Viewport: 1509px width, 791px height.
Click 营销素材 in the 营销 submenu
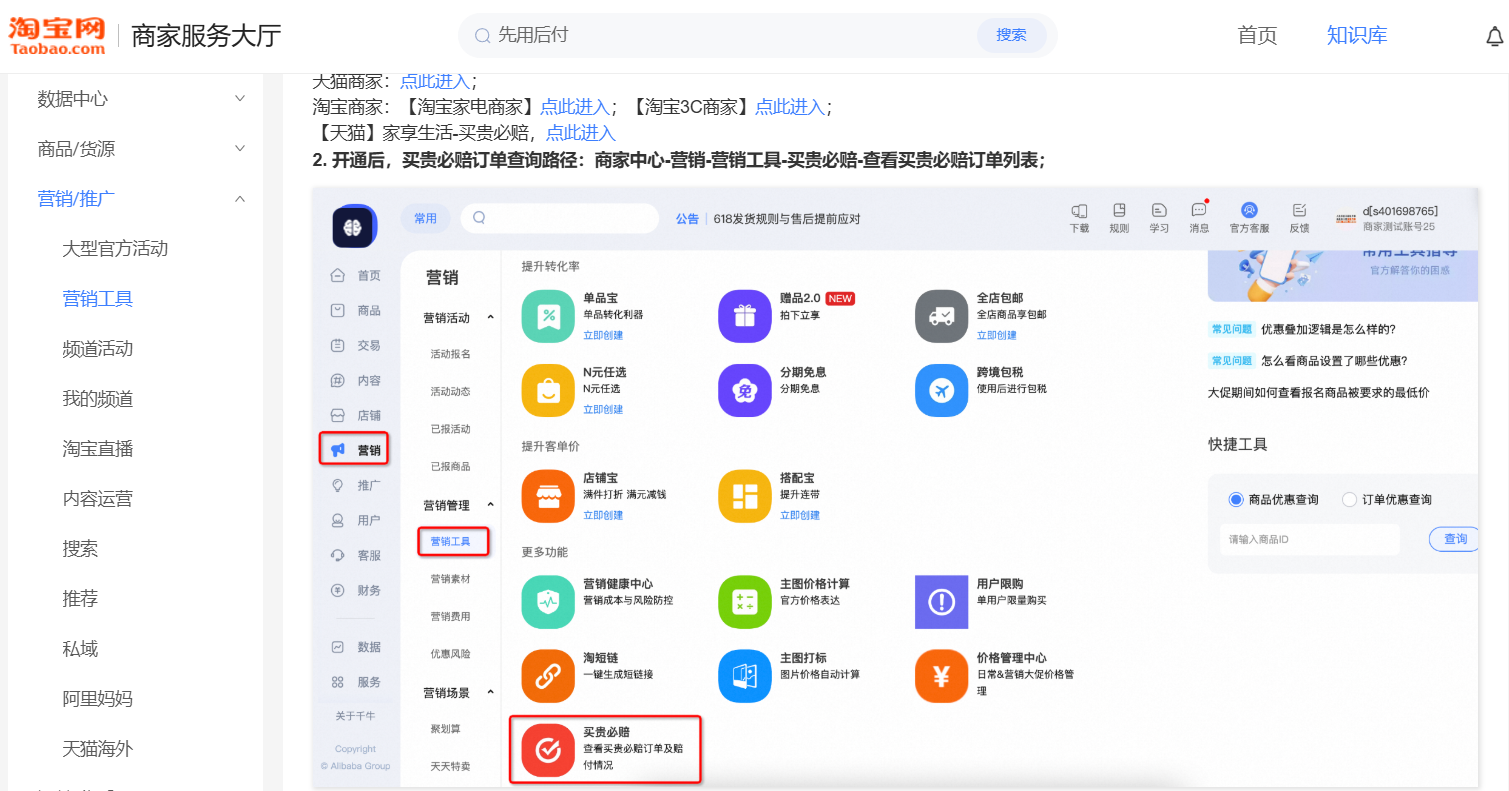tap(450, 579)
